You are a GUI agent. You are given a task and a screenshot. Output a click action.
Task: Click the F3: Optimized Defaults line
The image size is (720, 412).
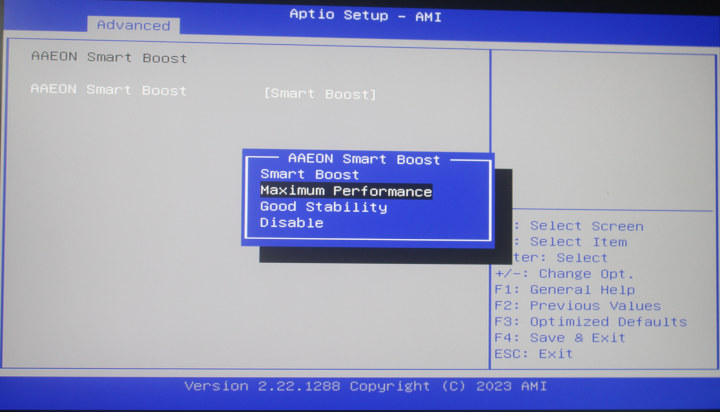[591, 322]
